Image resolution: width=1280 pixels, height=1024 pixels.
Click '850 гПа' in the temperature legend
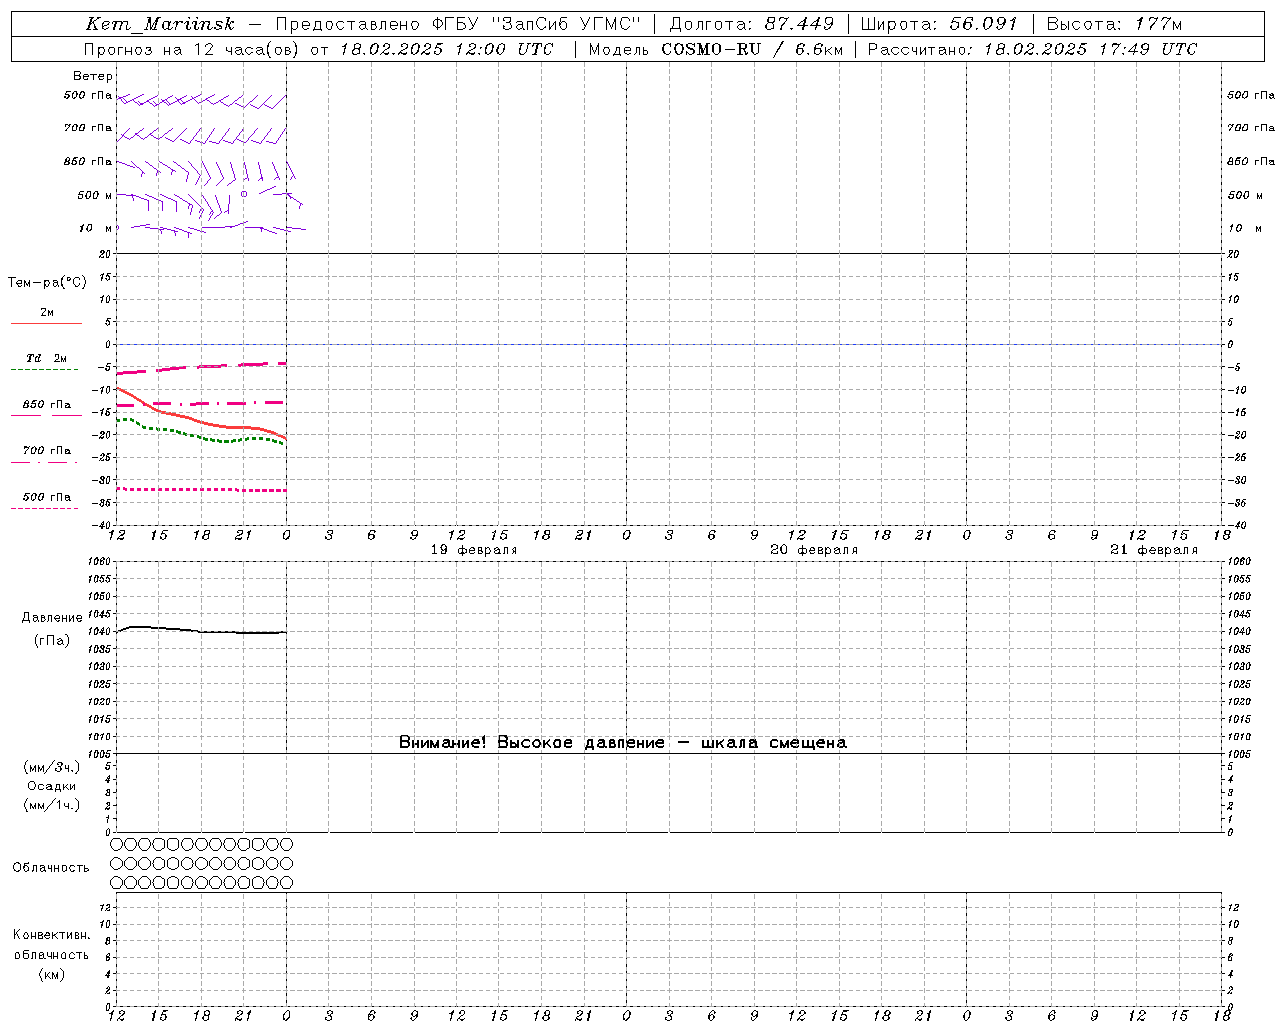coord(47,405)
